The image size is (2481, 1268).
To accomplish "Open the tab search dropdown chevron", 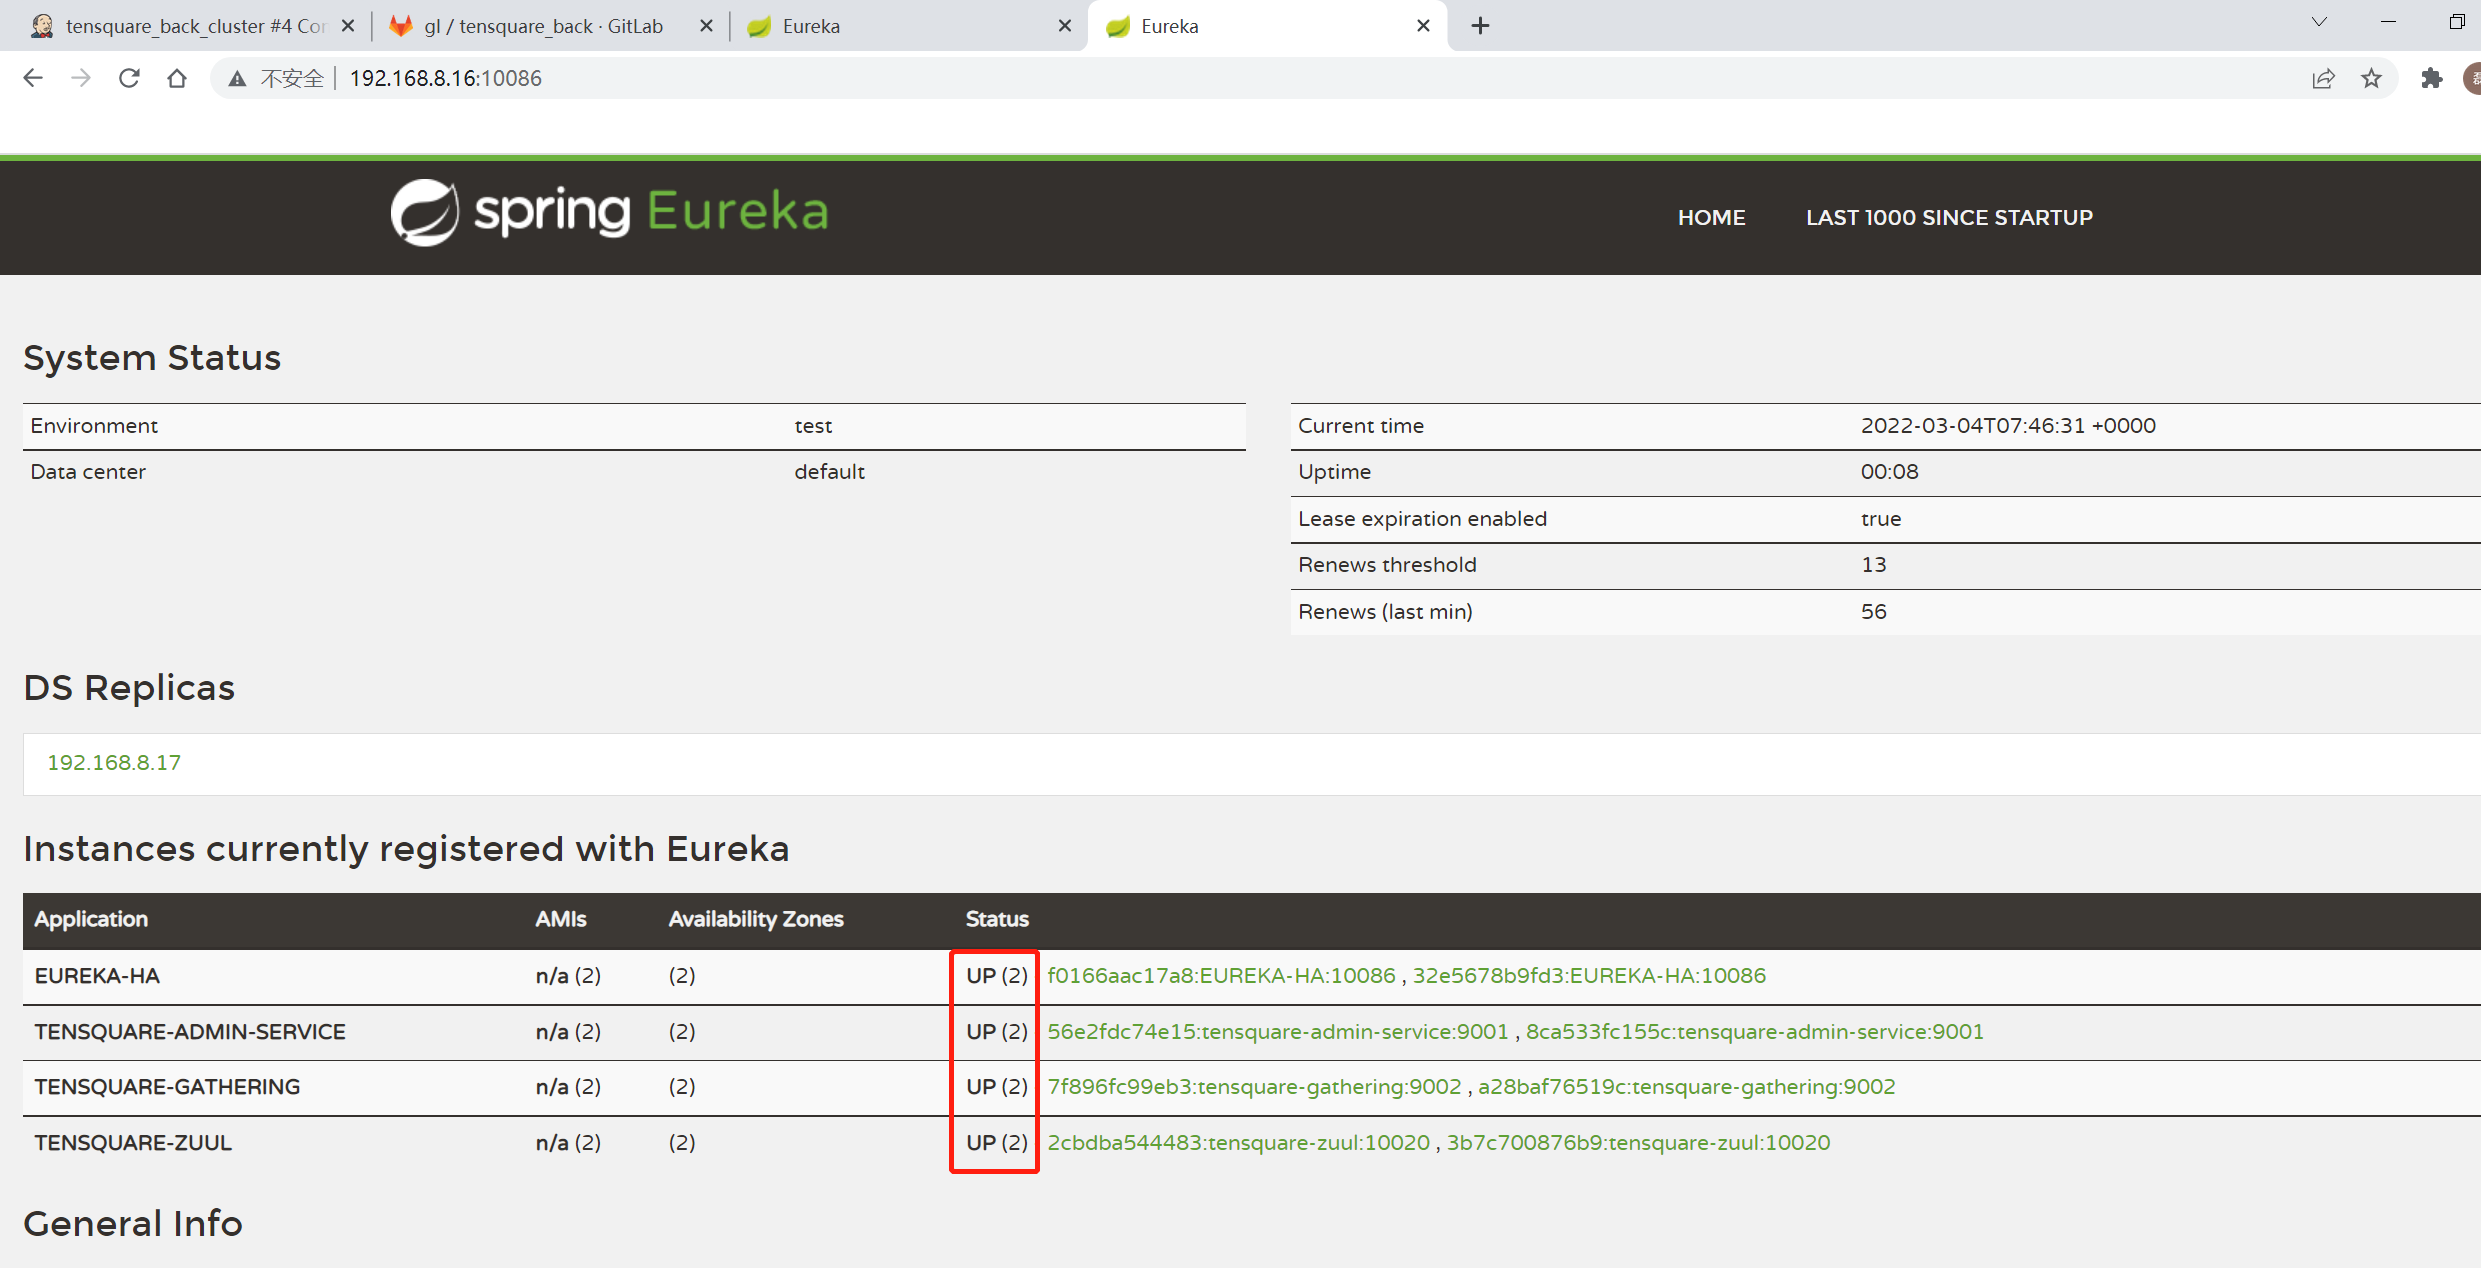I will tap(2319, 22).
